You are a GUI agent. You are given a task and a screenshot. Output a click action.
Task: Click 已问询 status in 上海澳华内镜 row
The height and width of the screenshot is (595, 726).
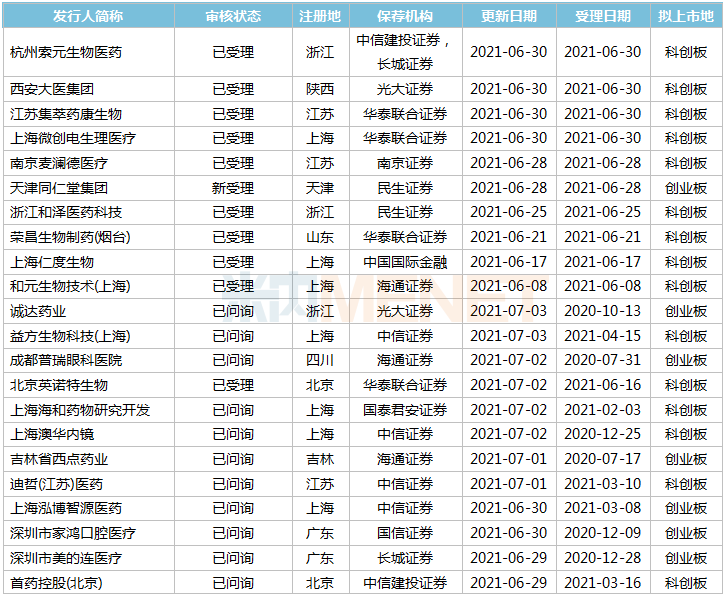point(233,434)
